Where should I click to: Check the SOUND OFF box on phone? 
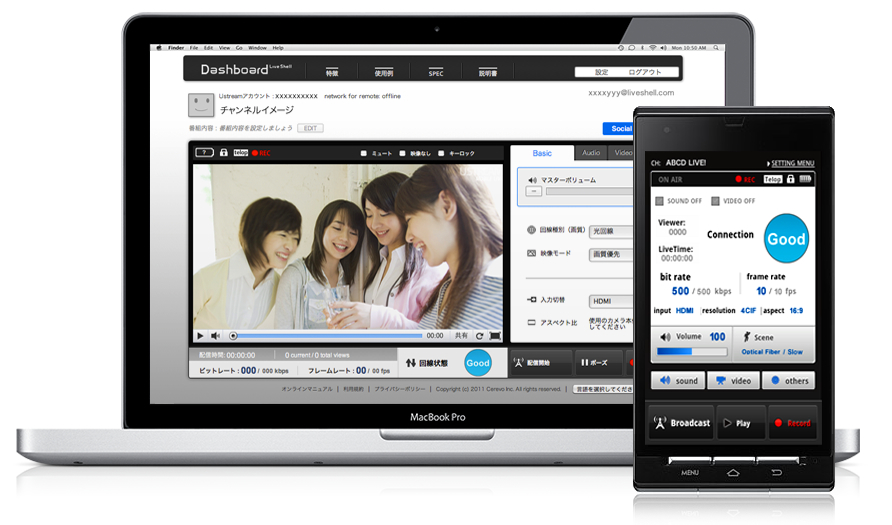click(x=659, y=201)
